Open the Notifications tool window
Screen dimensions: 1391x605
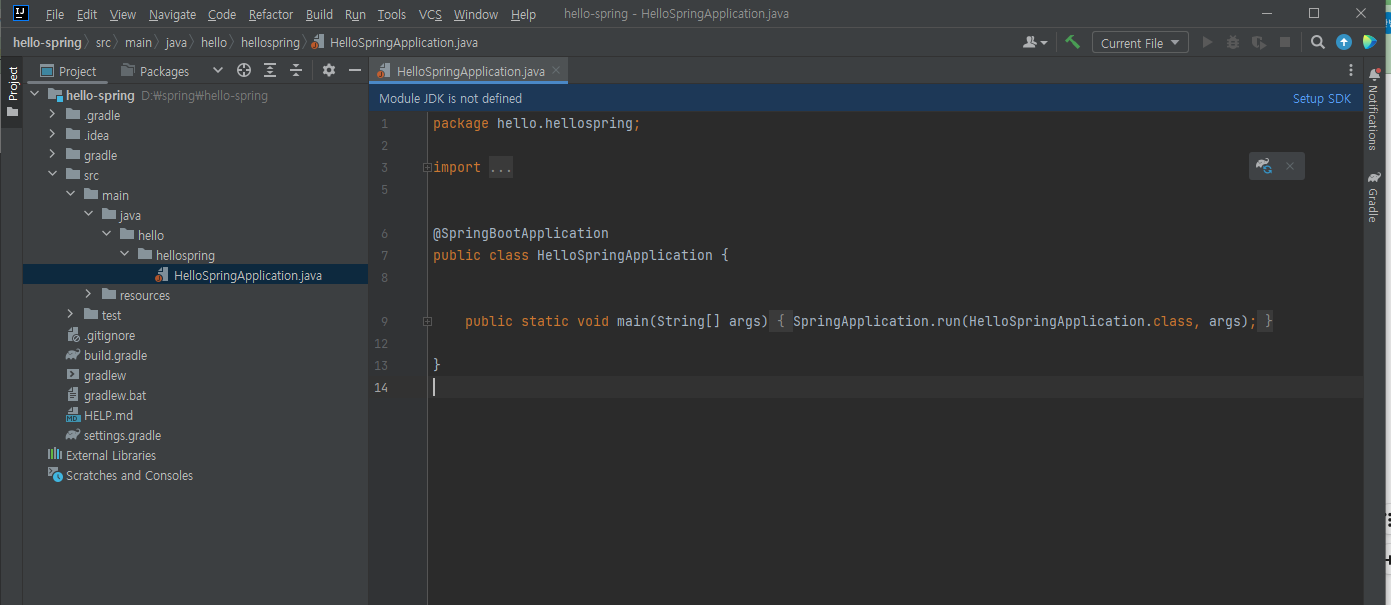1374,110
